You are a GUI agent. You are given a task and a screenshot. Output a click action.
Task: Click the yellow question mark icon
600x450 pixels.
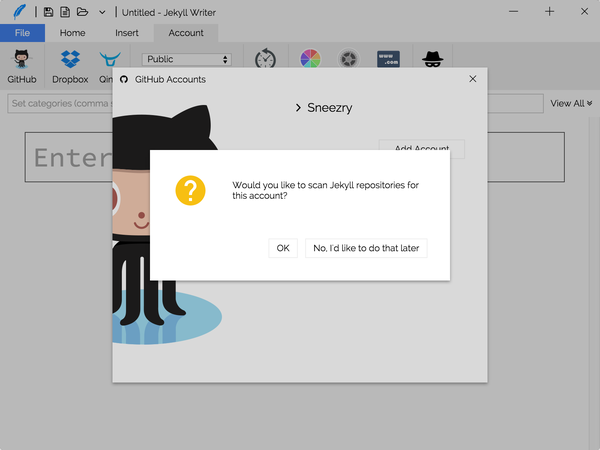click(190, 190)
